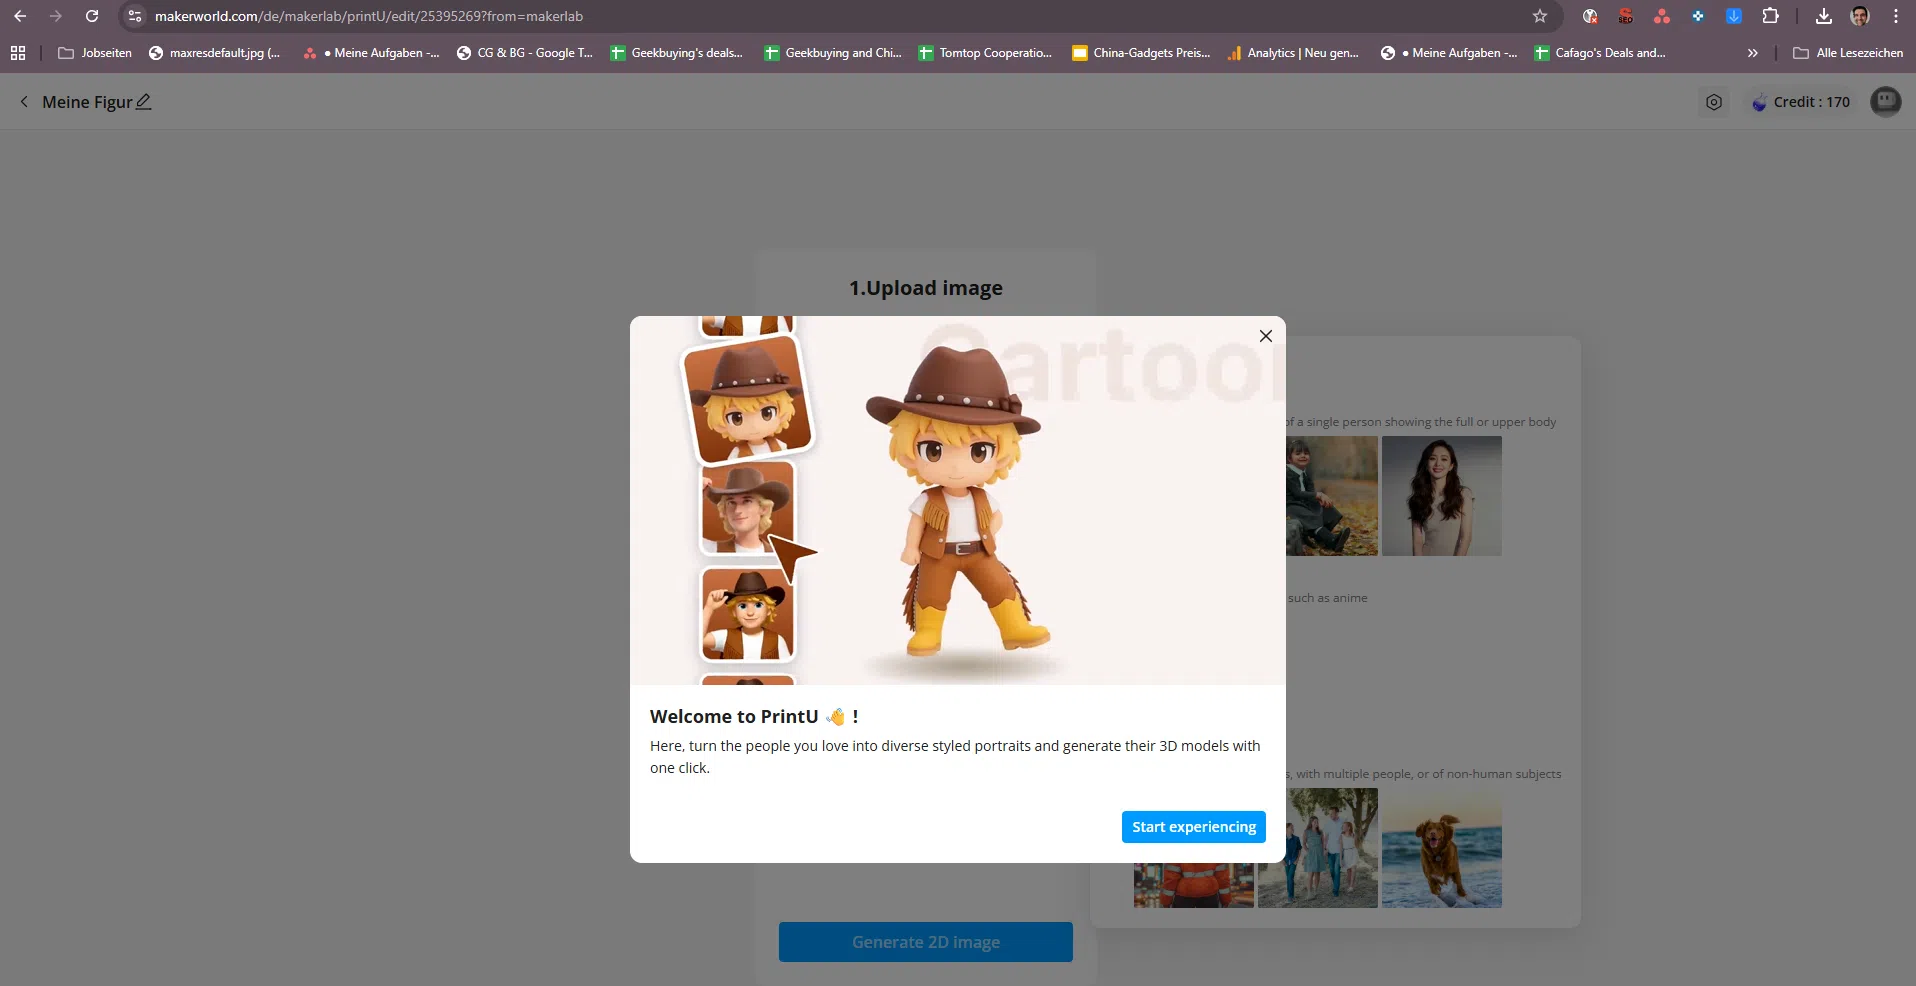
Task: Click the Start experiencing button
Action: click(x=1193, y=827)
